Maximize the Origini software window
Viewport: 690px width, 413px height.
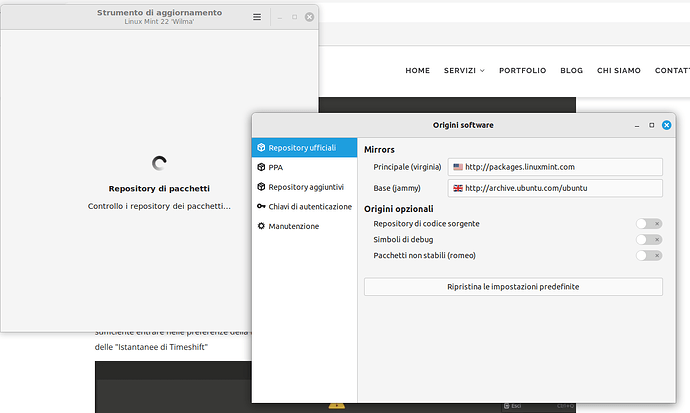[x=652, y=125]
